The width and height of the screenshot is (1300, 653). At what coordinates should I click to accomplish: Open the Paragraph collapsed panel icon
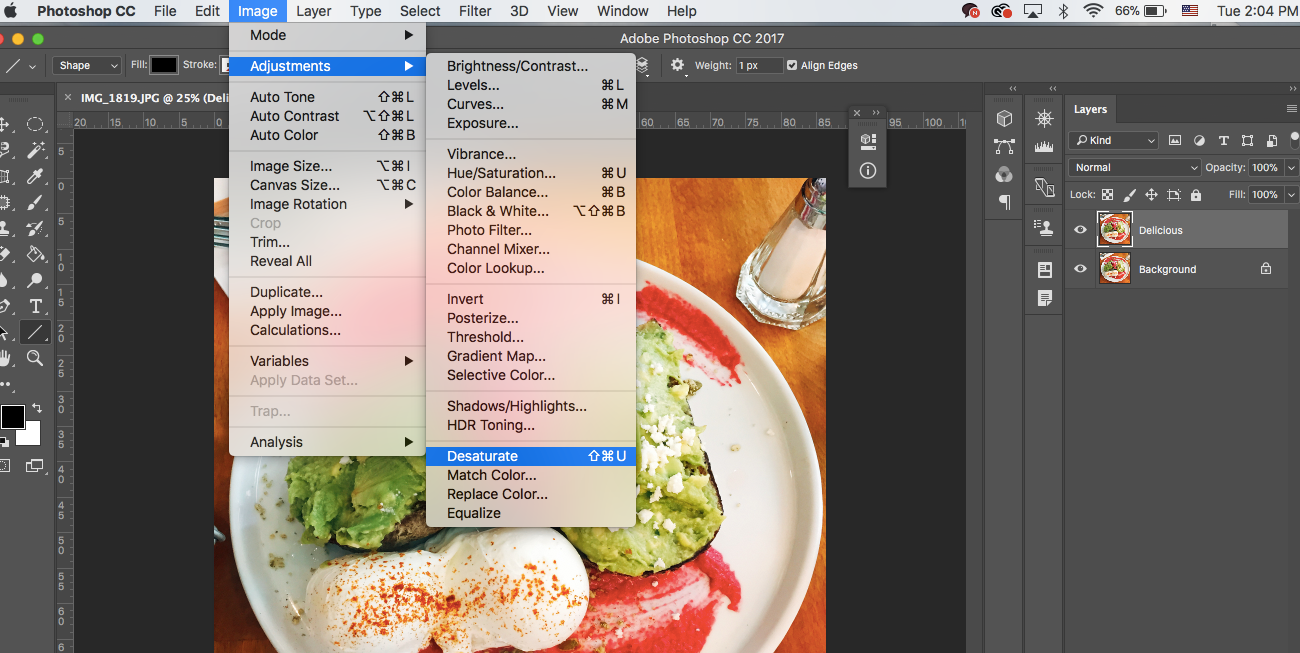(x=1004, y=202)
